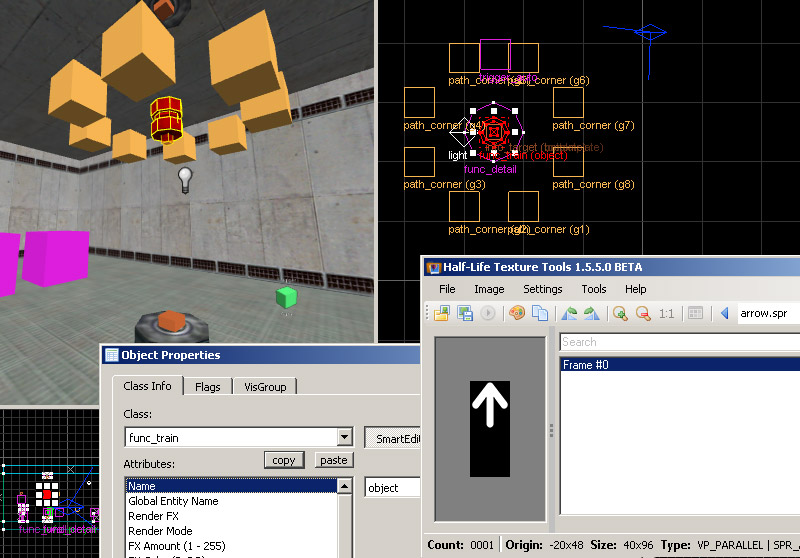
Task: Switch to the VisGroup tab
Action: coord(265,387)
